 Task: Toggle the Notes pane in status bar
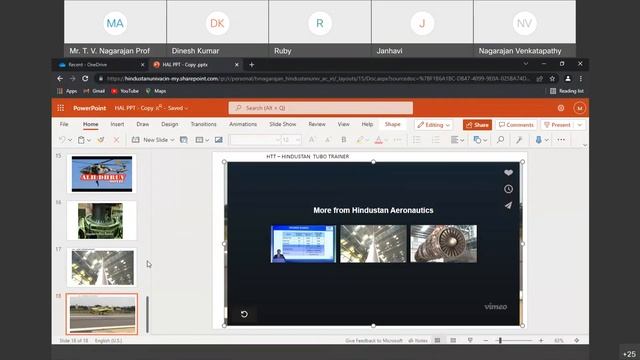[x=418, y=340]
